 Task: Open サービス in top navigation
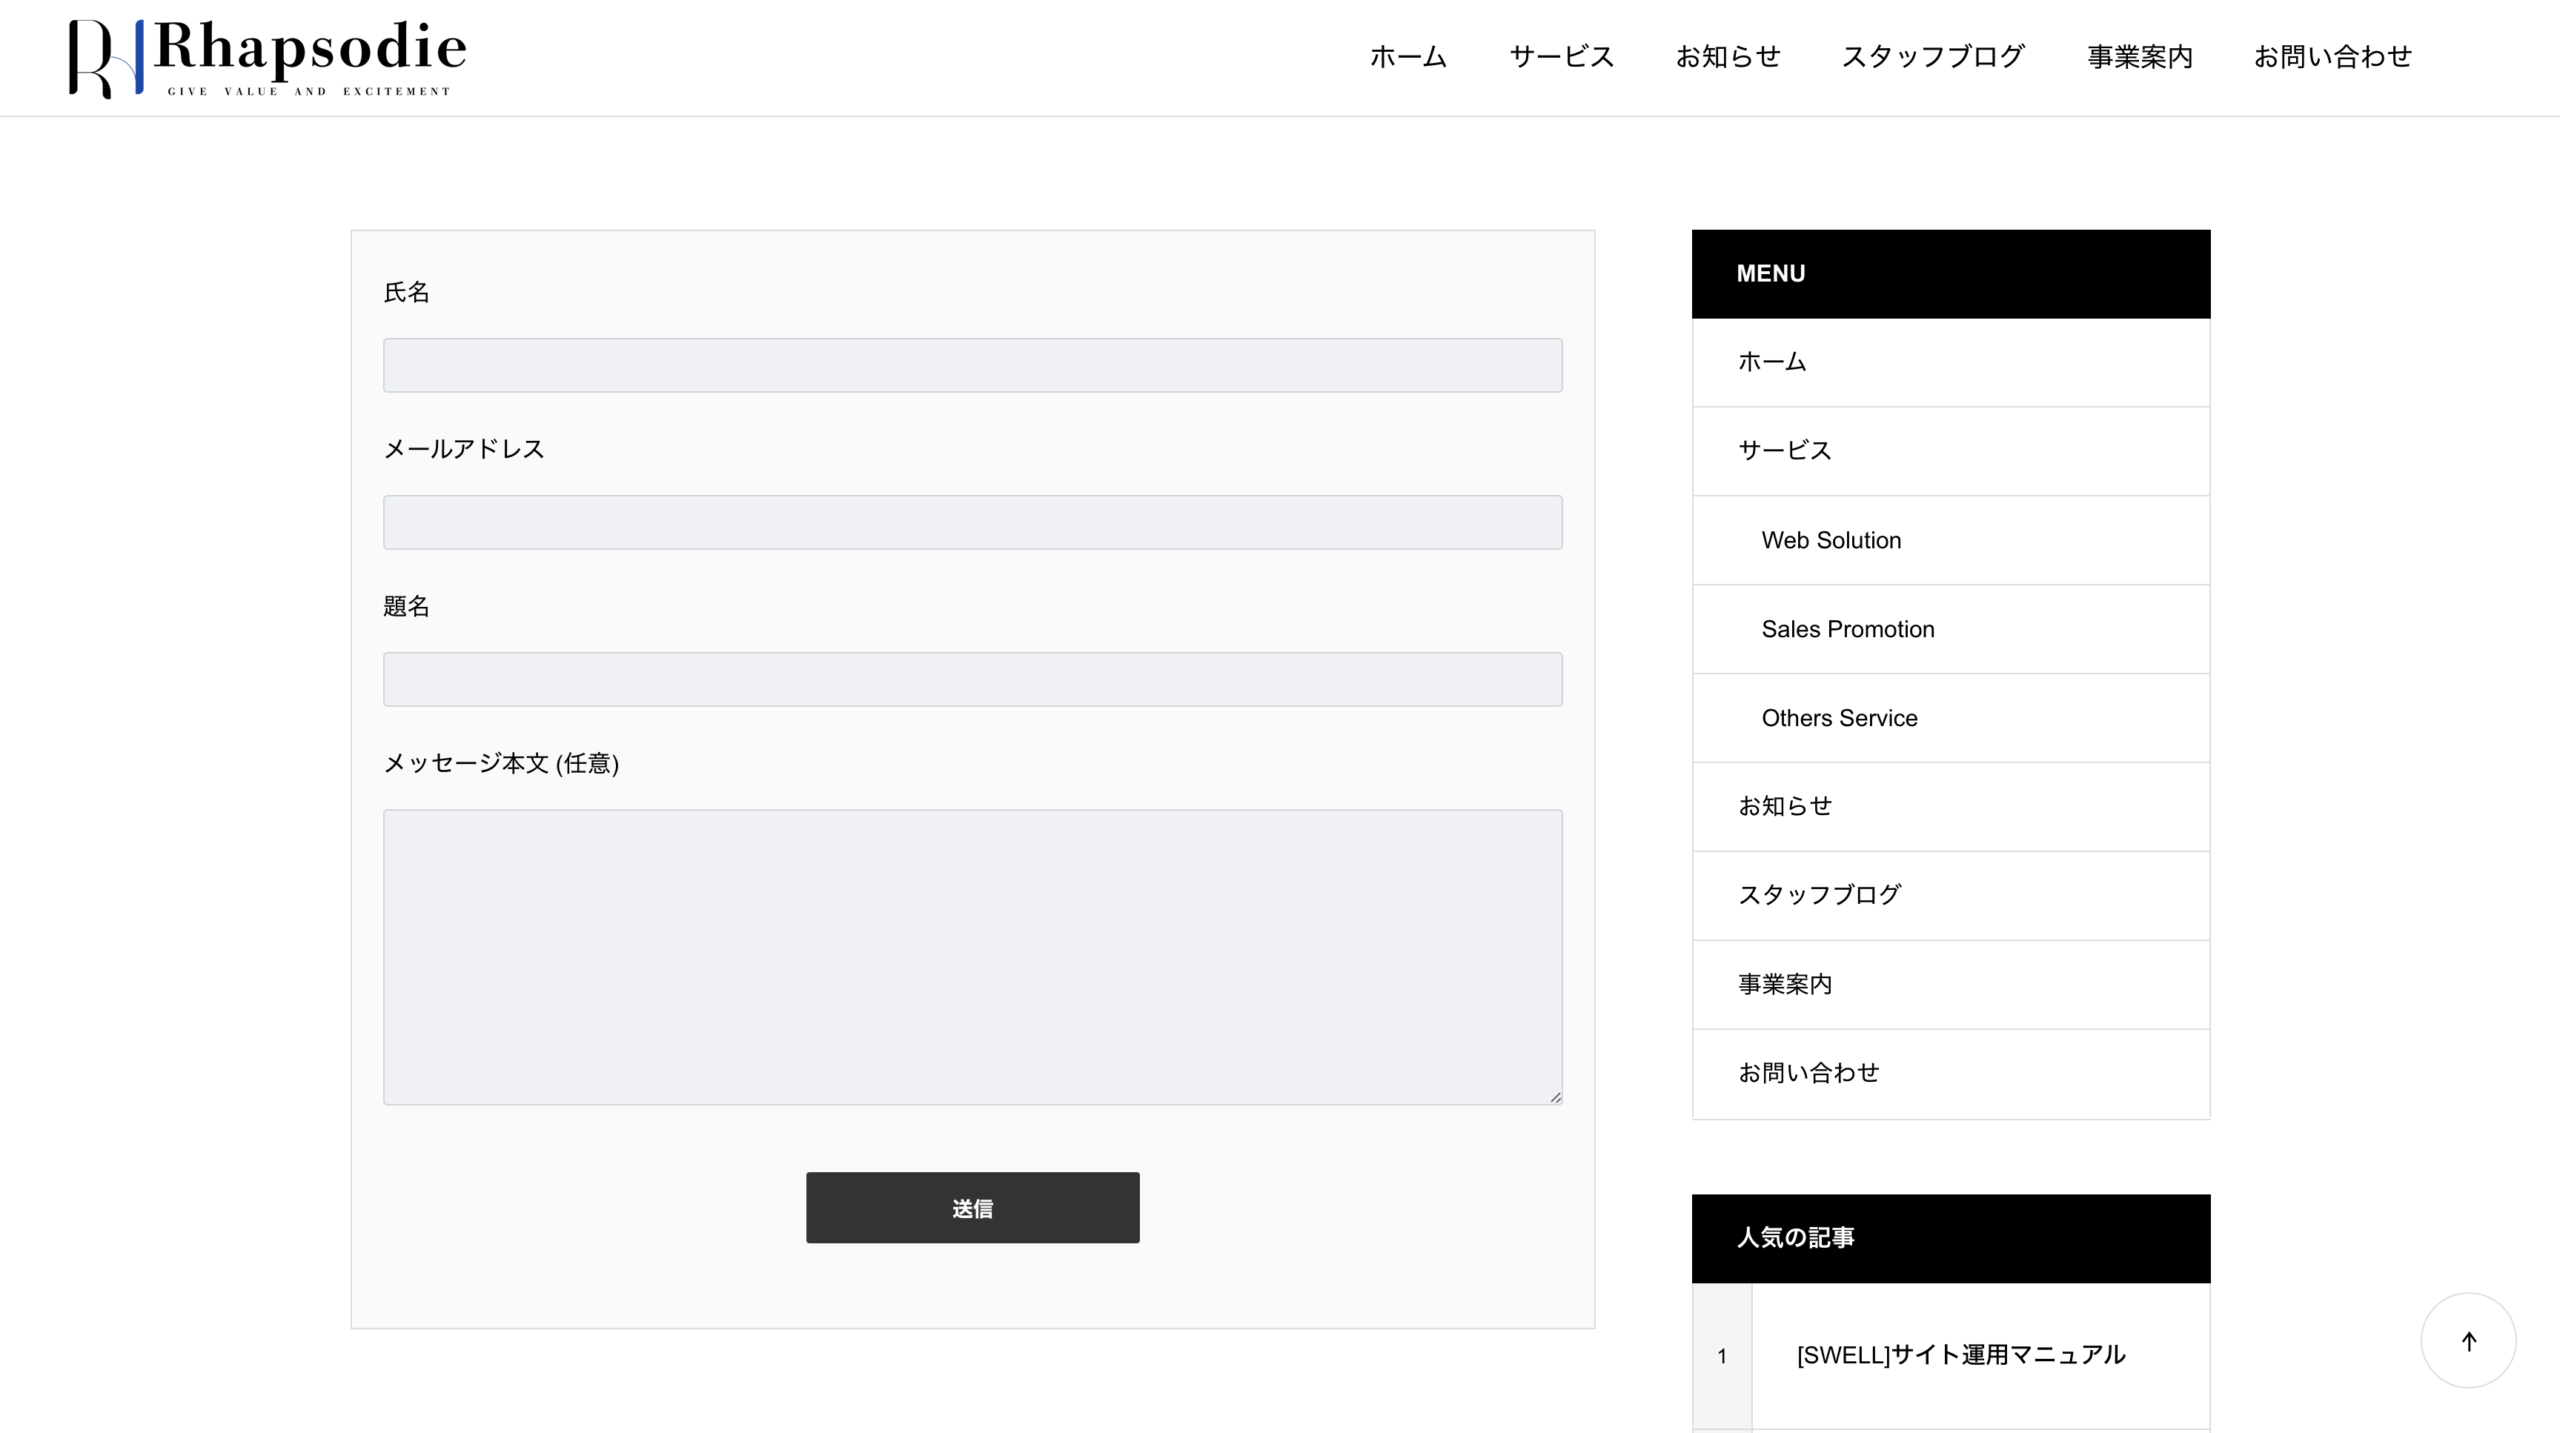click(x=1561, y=57)
